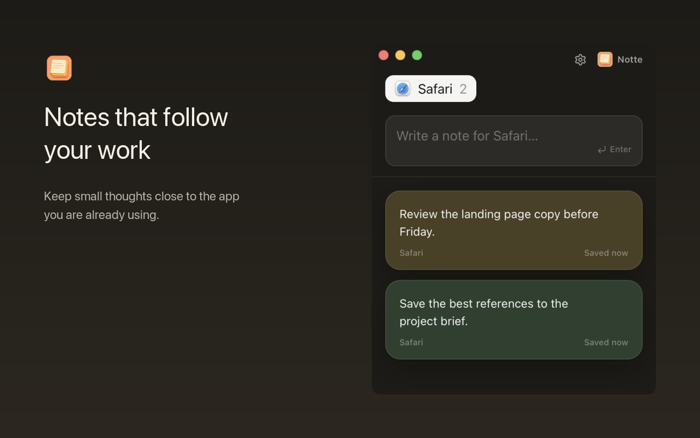Image resolution: width=700 pixels, height=438 pixels.
Task: Click 'Saved now' on the yellow note
Action: click(x=606, y=253)
